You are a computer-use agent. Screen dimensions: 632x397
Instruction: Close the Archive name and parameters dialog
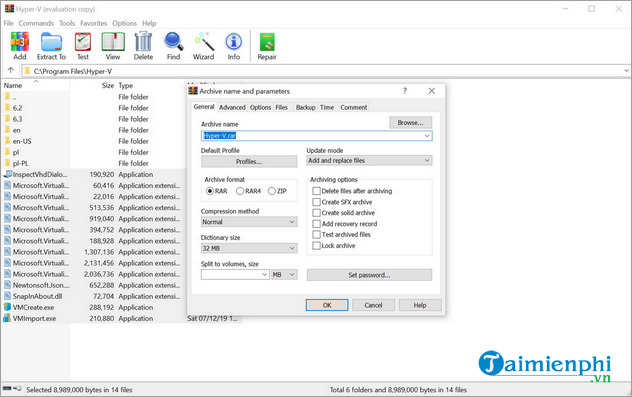pyautogui.click(x=432, y=91)
